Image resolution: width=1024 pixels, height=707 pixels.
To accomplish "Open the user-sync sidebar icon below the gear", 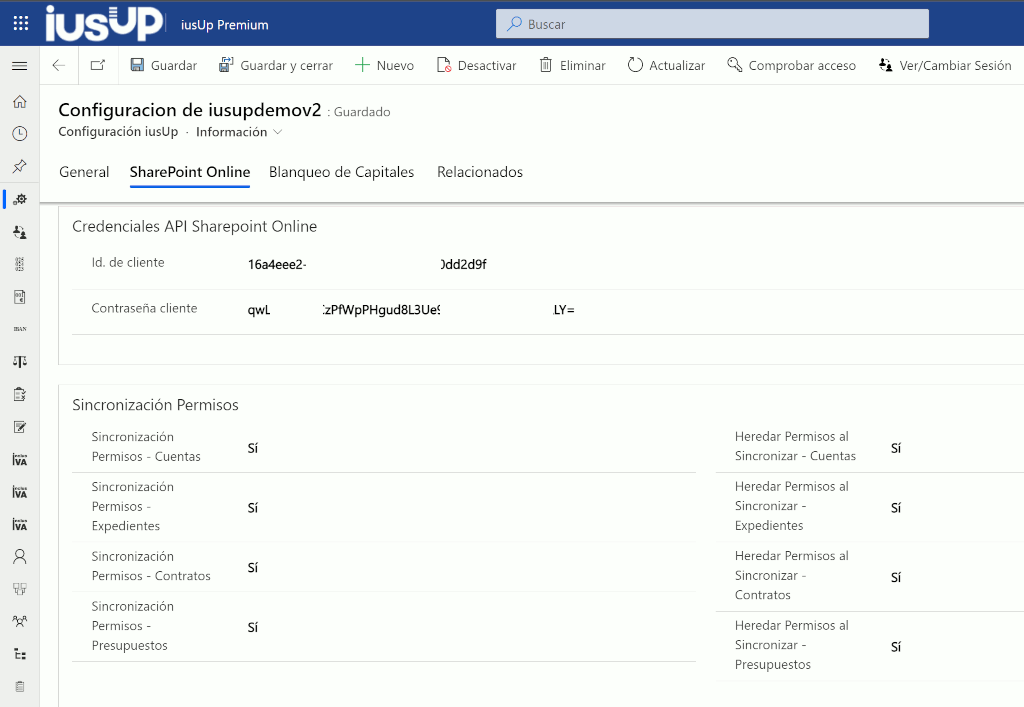I will pos(20,232).
